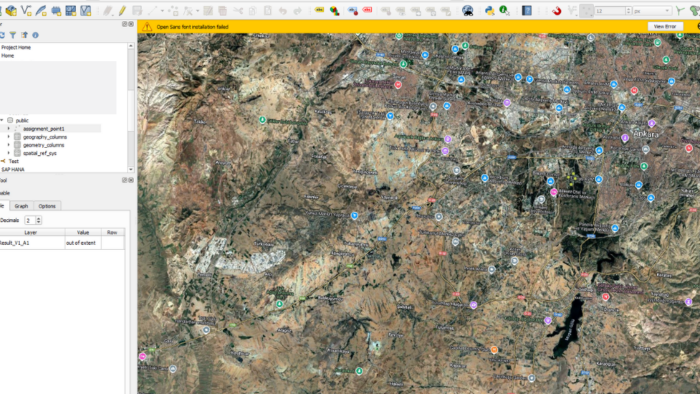Float the Browser panel with the undock button

tap(125, 24)
